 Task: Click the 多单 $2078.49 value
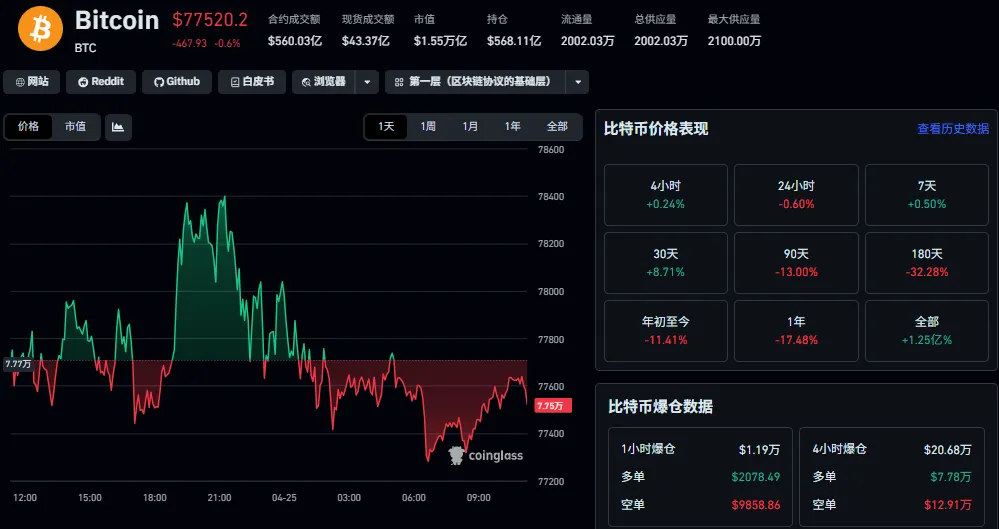pos(756,477)
